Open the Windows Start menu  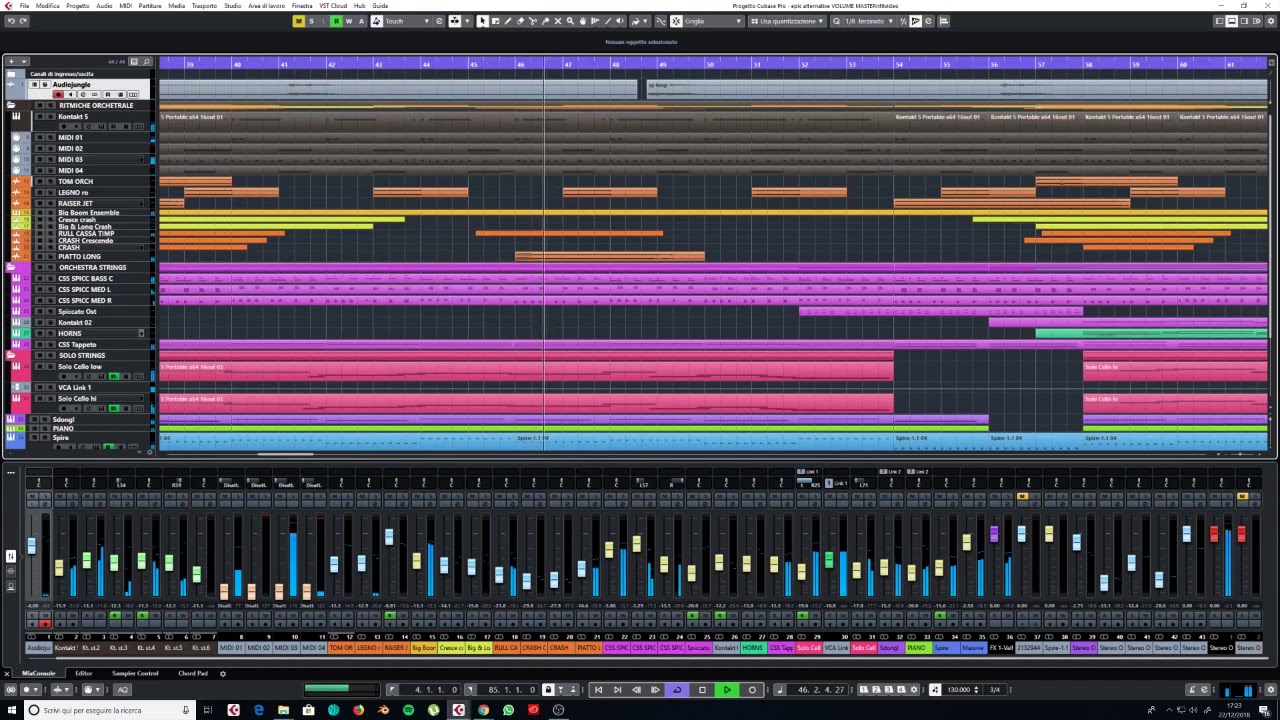(x=11, y=710)
